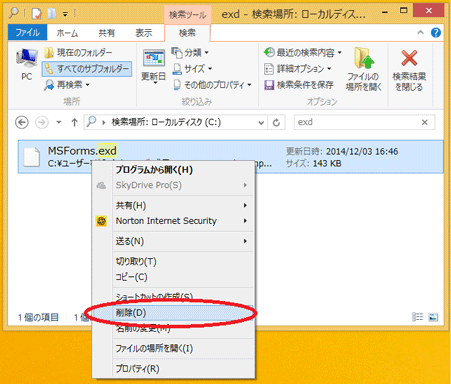451x384 pixels.
Task: Open Recent searches (最近の検索内容) dropdown
Action: point(303,53)
